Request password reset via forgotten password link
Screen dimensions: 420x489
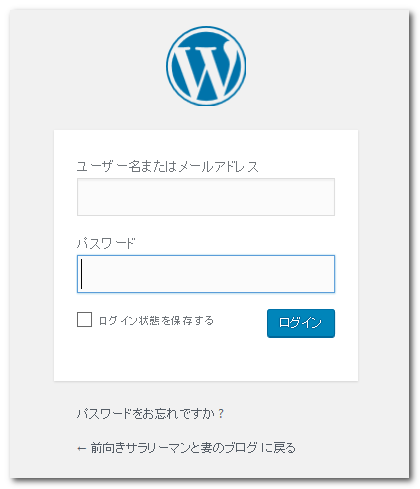(x=150, y=414)
